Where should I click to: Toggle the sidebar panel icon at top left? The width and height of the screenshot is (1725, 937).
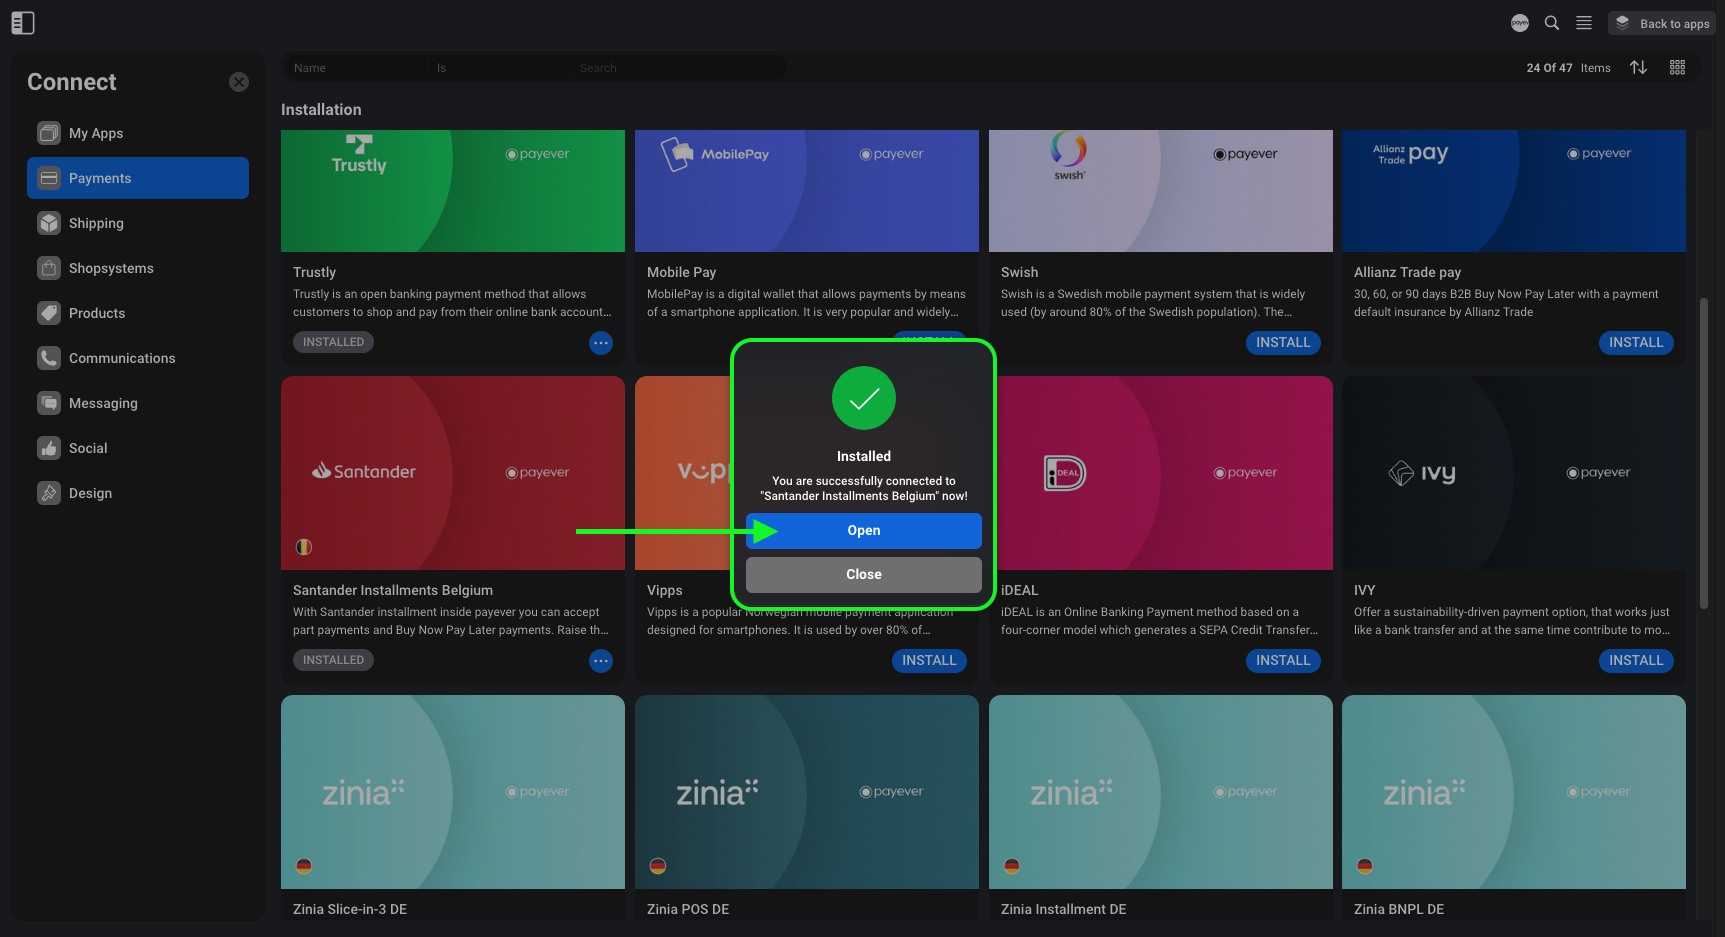pyautogui.click(x=23, y=23)
